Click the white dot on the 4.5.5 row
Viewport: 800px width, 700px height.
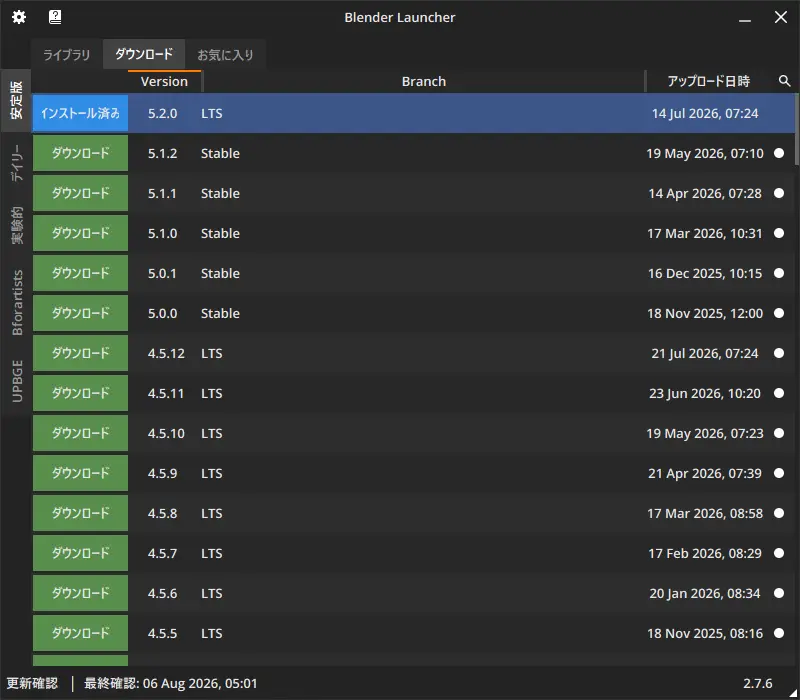(779, 633)
